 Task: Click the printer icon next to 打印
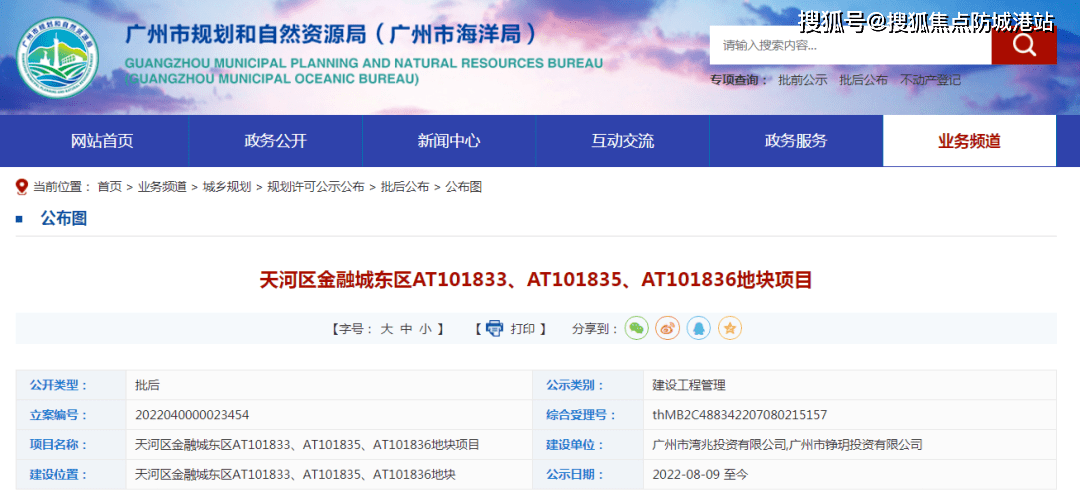[495, 328]
